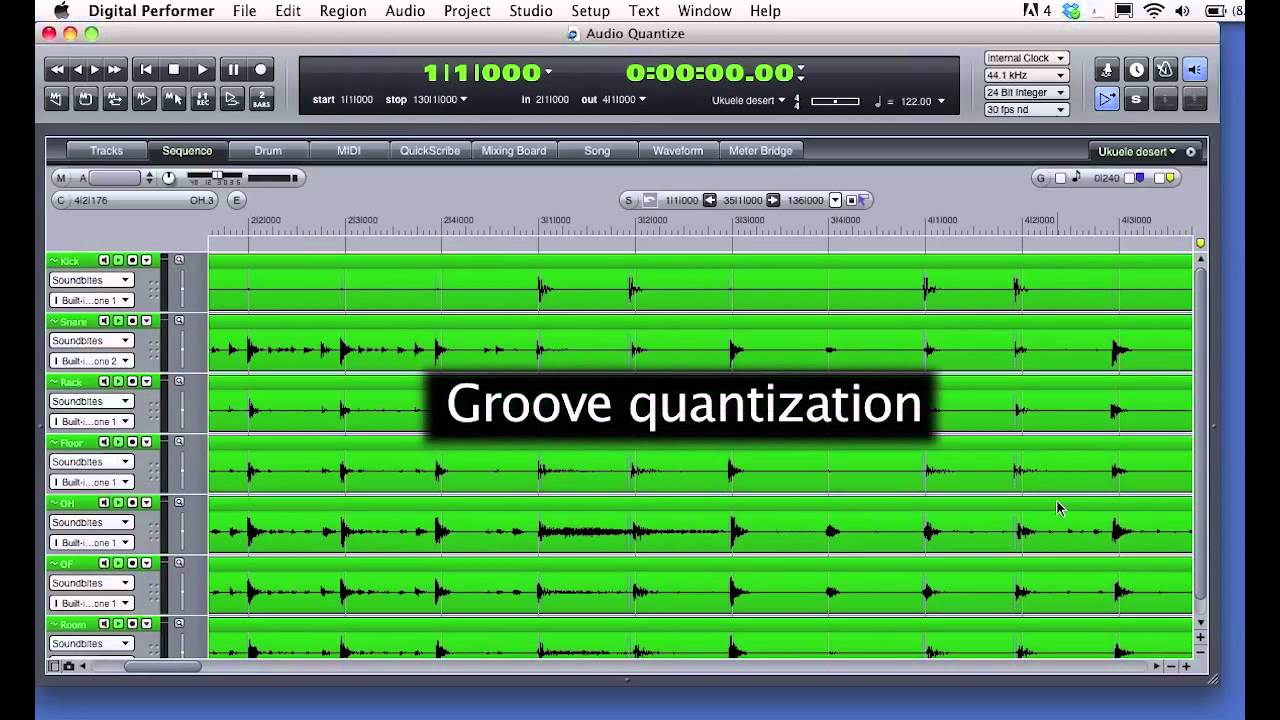Click the Record transport button

[x=261, y=69]
